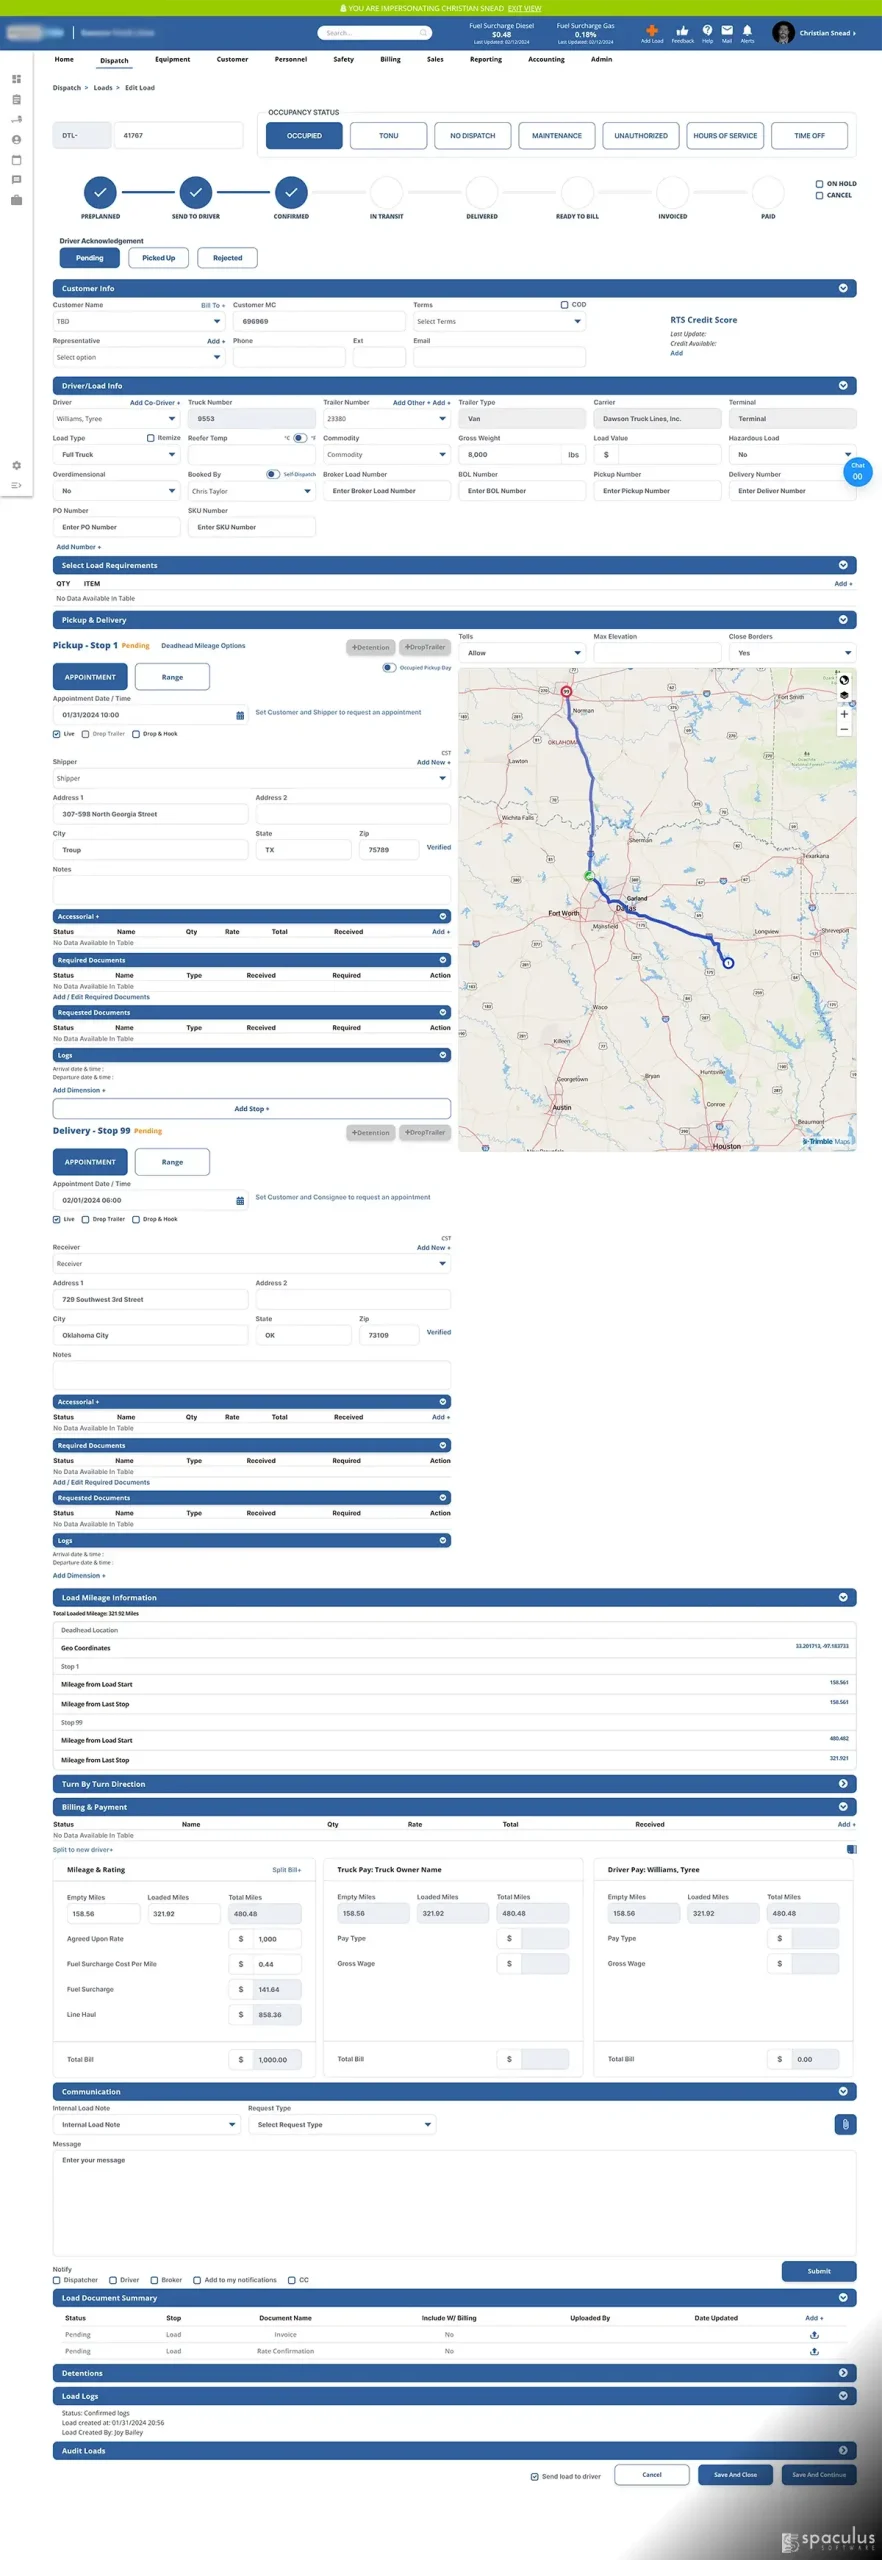
Task: Click the Save And Close button
Action: click(735, 2475)
